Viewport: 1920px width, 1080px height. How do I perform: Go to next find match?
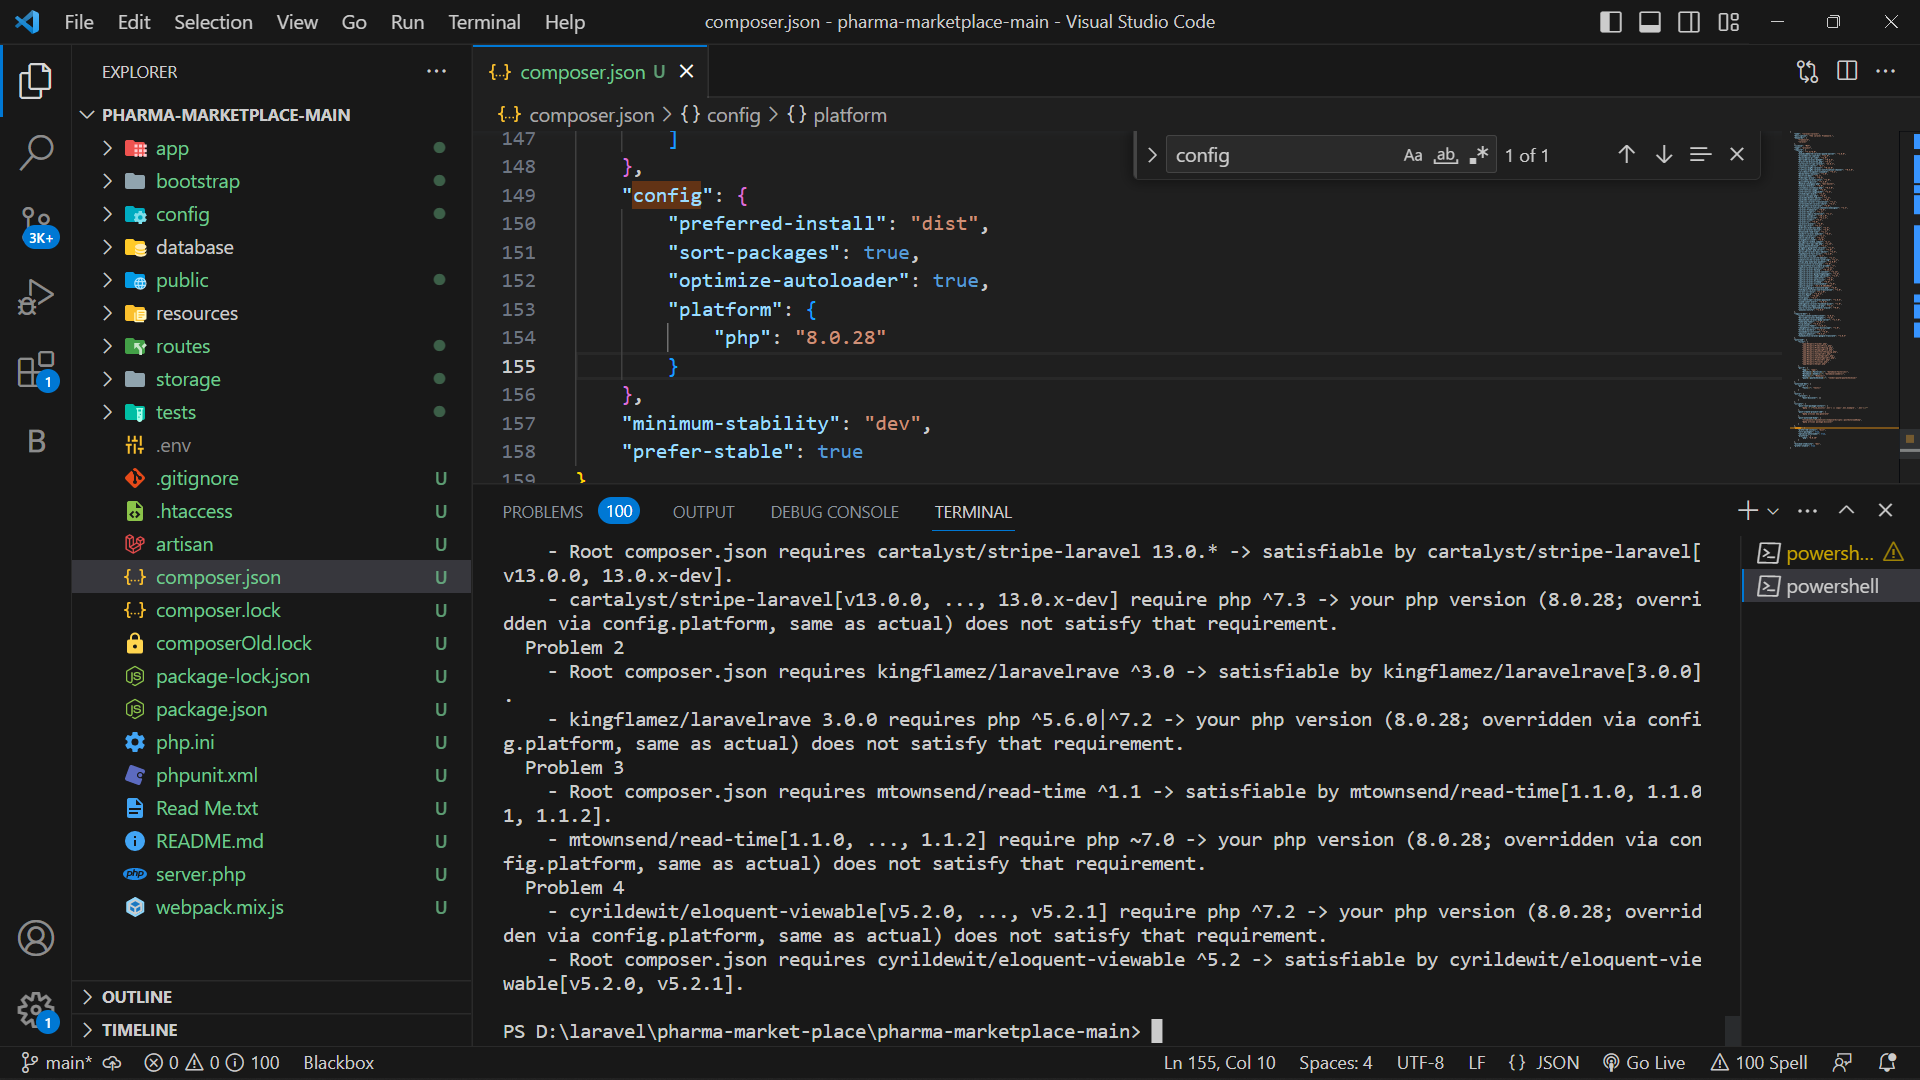pyautogui.click(x=1664, y=155)
